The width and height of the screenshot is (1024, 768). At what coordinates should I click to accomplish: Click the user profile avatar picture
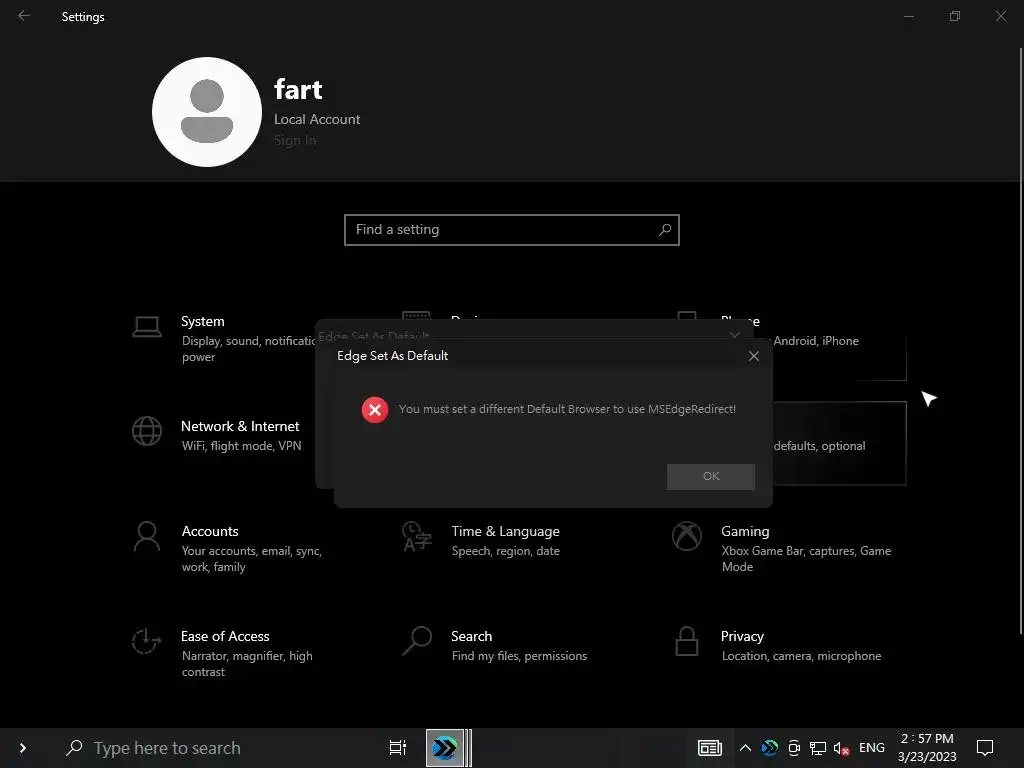(206, 112)
